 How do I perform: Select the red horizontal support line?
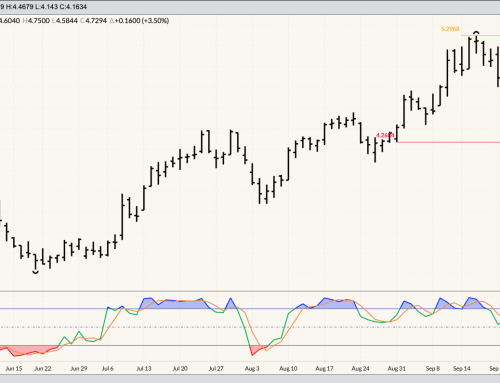coord(448,142)
